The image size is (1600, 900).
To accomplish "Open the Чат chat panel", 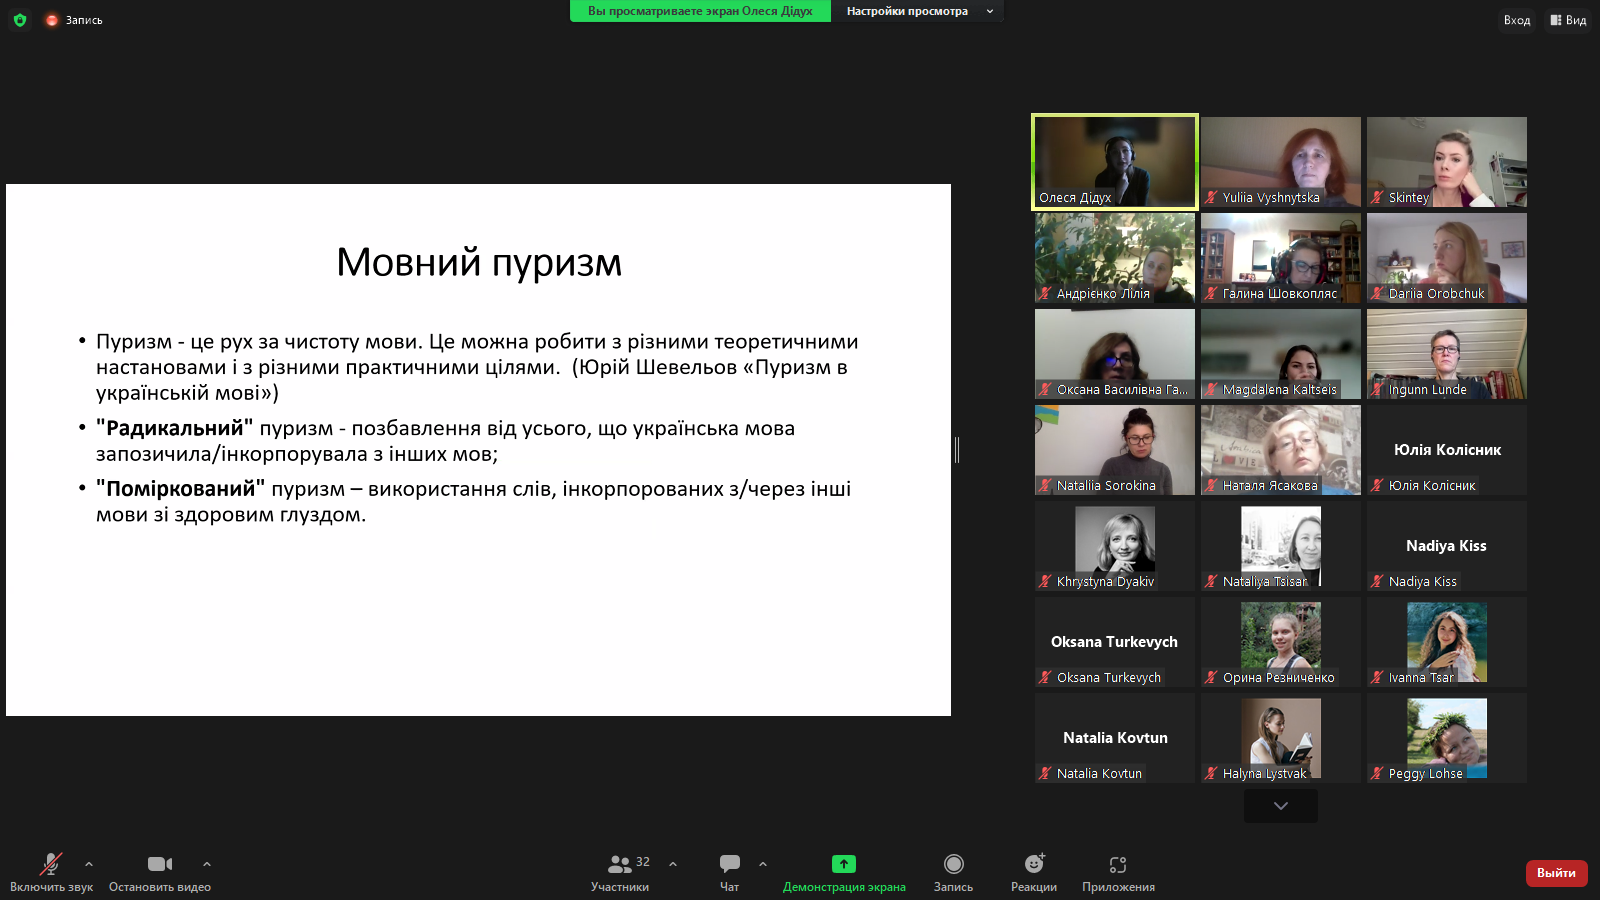I will 730,871.
